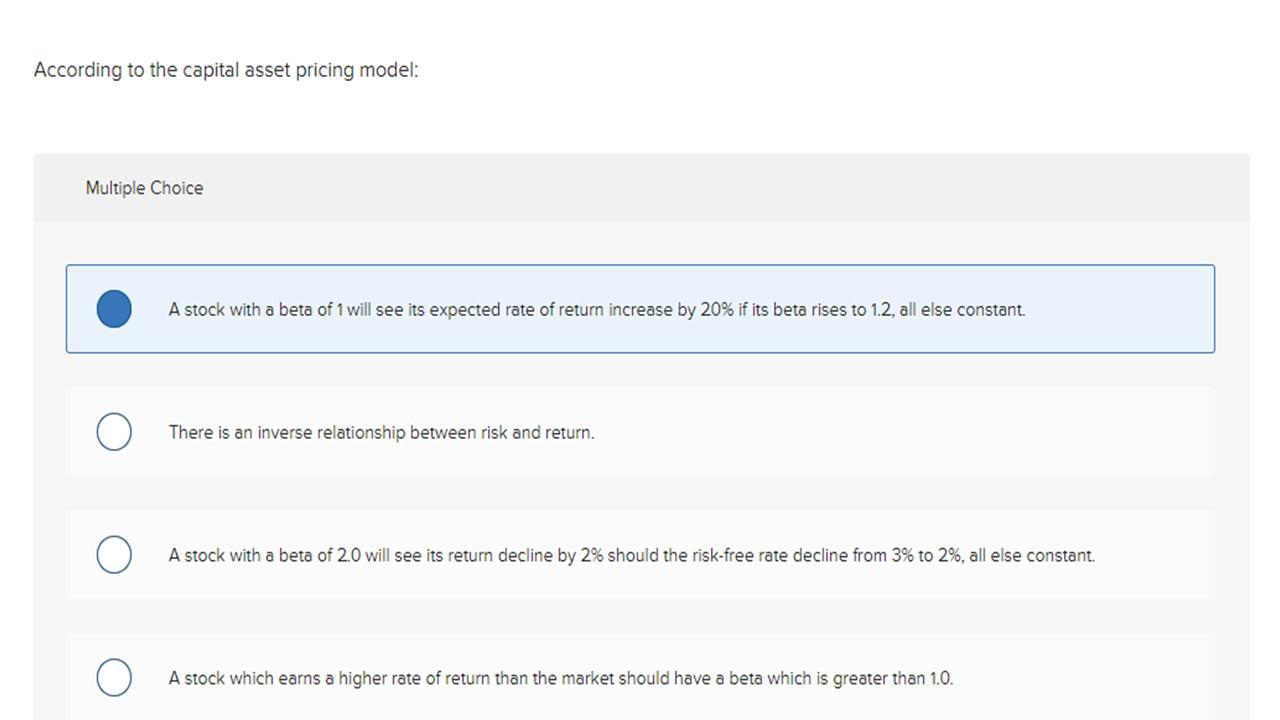1280x720 pixels.
Task: Click the inverse risk and return statement
Action: coord(381,432)
